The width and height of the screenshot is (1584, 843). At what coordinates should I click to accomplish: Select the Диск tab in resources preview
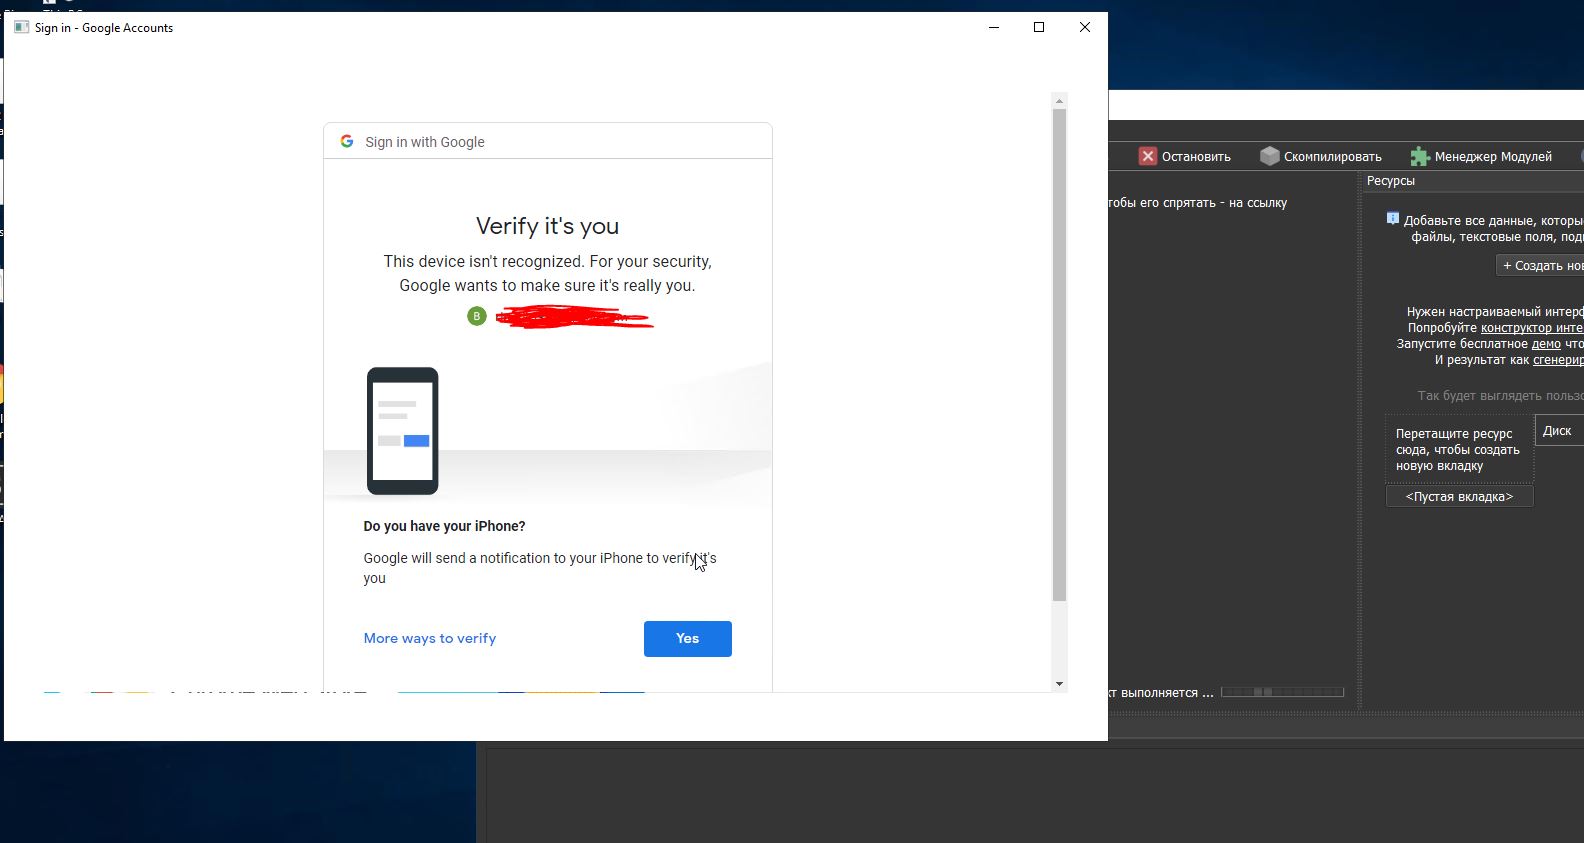point(1559,431)
